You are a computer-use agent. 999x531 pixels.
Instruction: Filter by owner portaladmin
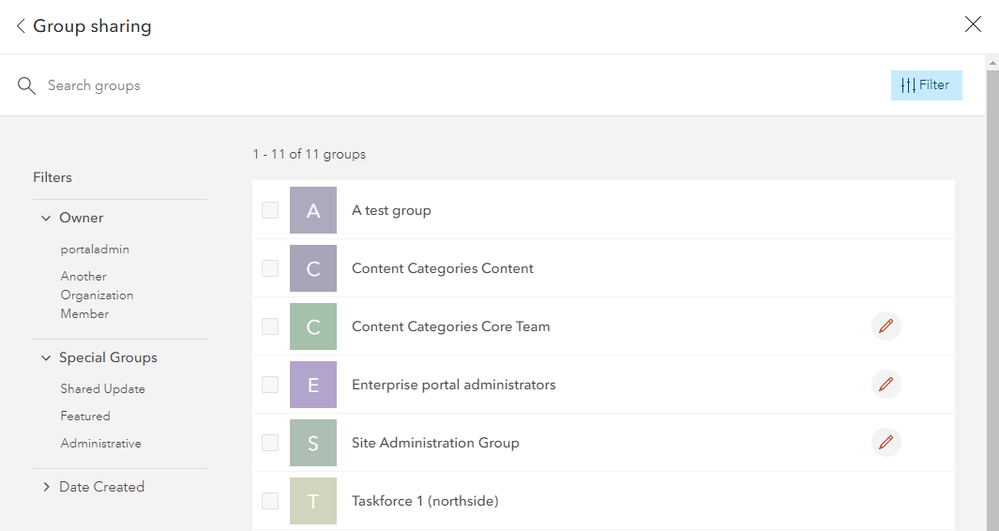(95, 249)
